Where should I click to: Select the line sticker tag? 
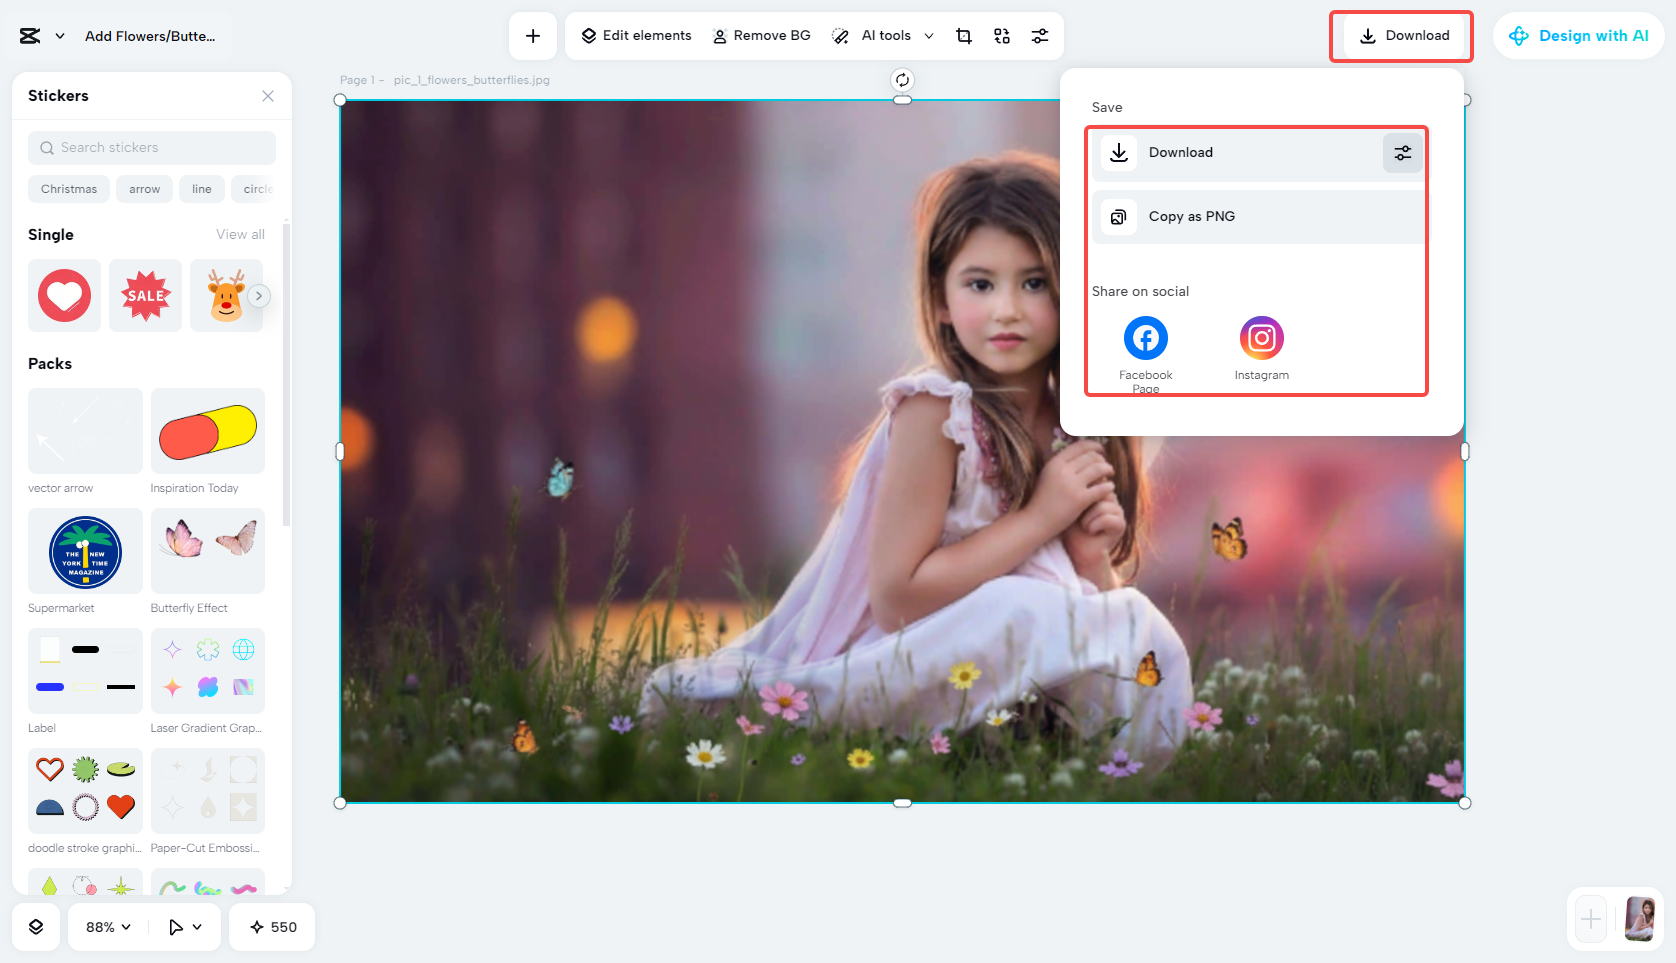click(x=202, y=189)
